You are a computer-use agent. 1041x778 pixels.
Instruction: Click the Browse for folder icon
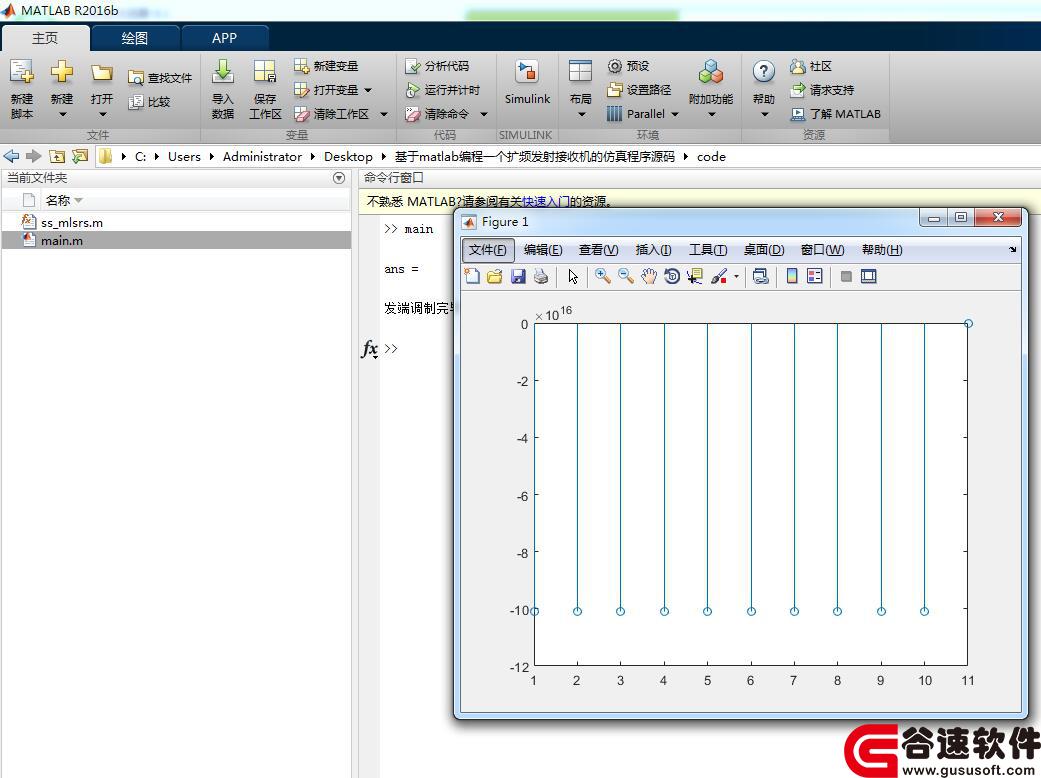tap(80, 157)
